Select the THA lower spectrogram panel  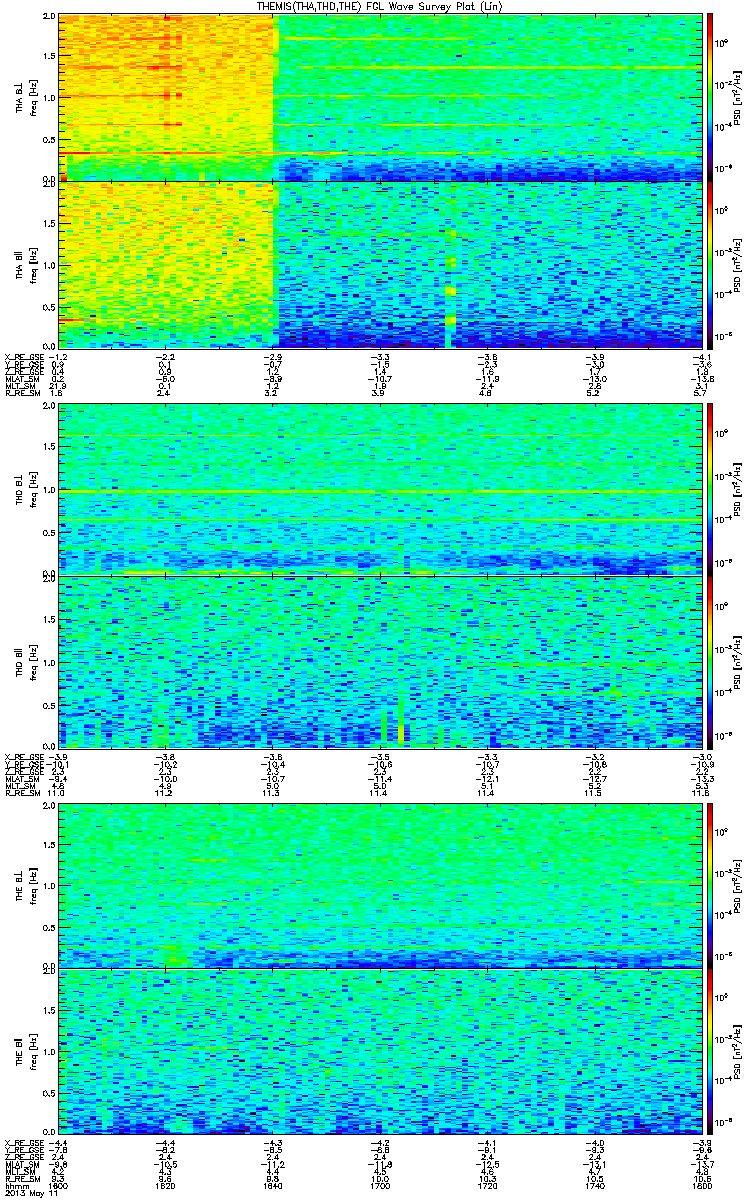coord(380,264)
